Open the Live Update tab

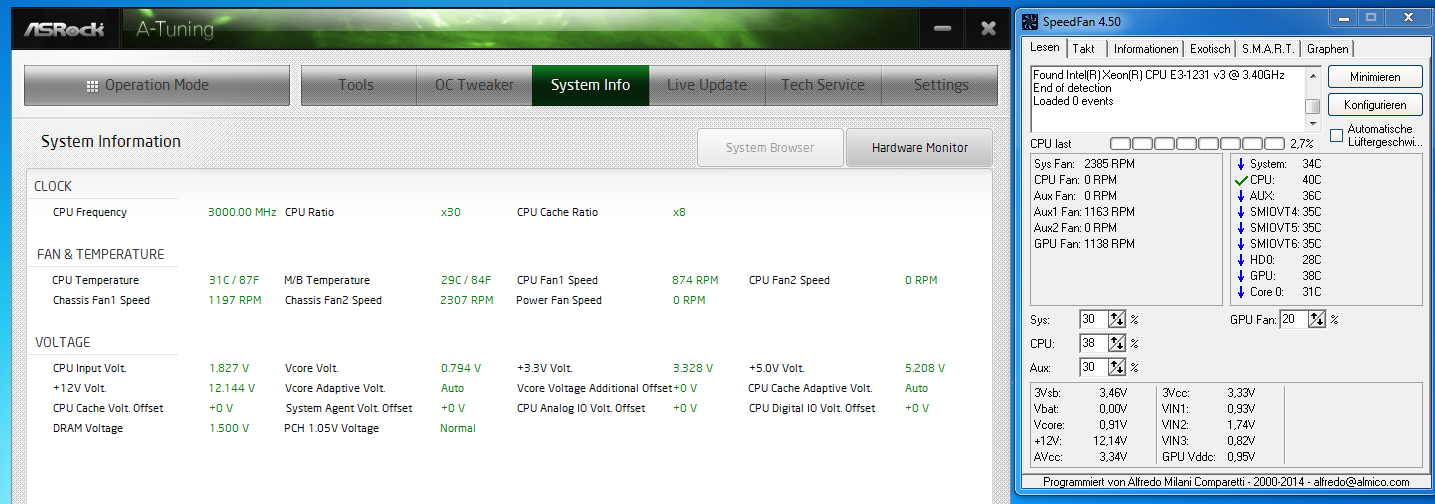[706, 85]
